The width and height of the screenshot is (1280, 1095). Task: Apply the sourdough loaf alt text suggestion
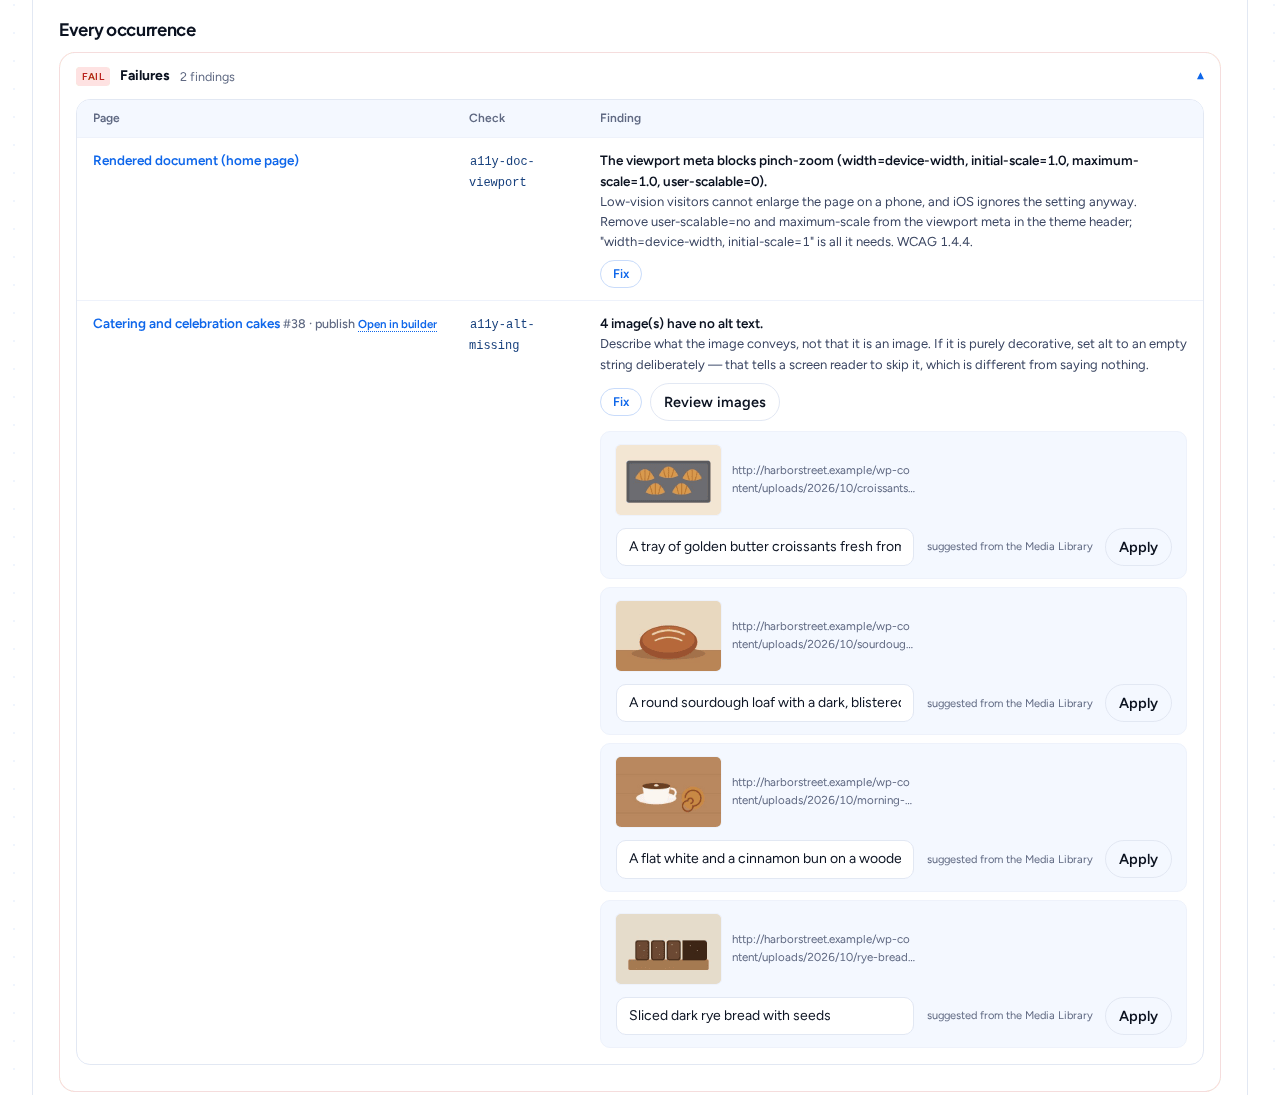pos(1138,703)
